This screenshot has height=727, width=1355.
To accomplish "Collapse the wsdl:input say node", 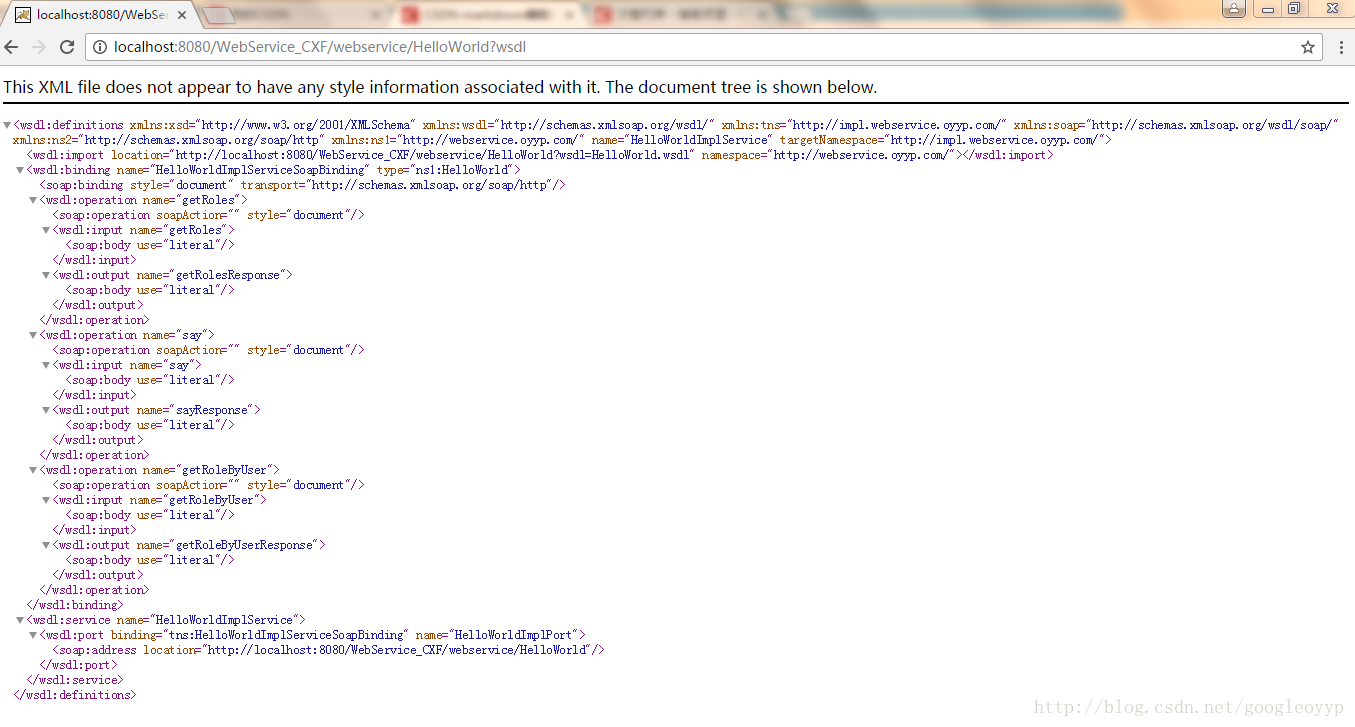I will coord(46,365).
